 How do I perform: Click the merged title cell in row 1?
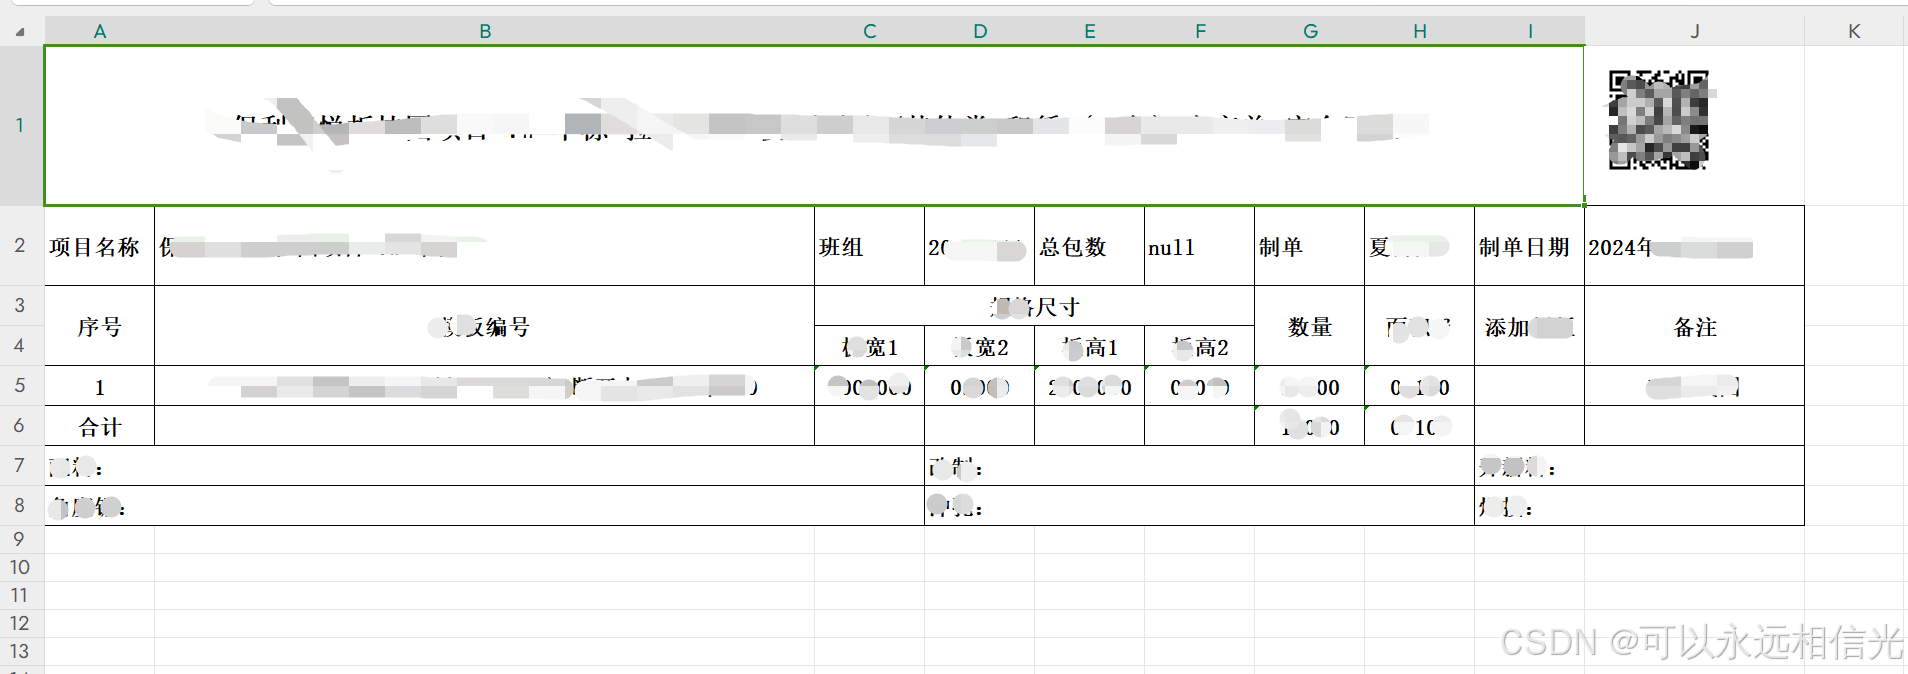[x=815, y=125]
